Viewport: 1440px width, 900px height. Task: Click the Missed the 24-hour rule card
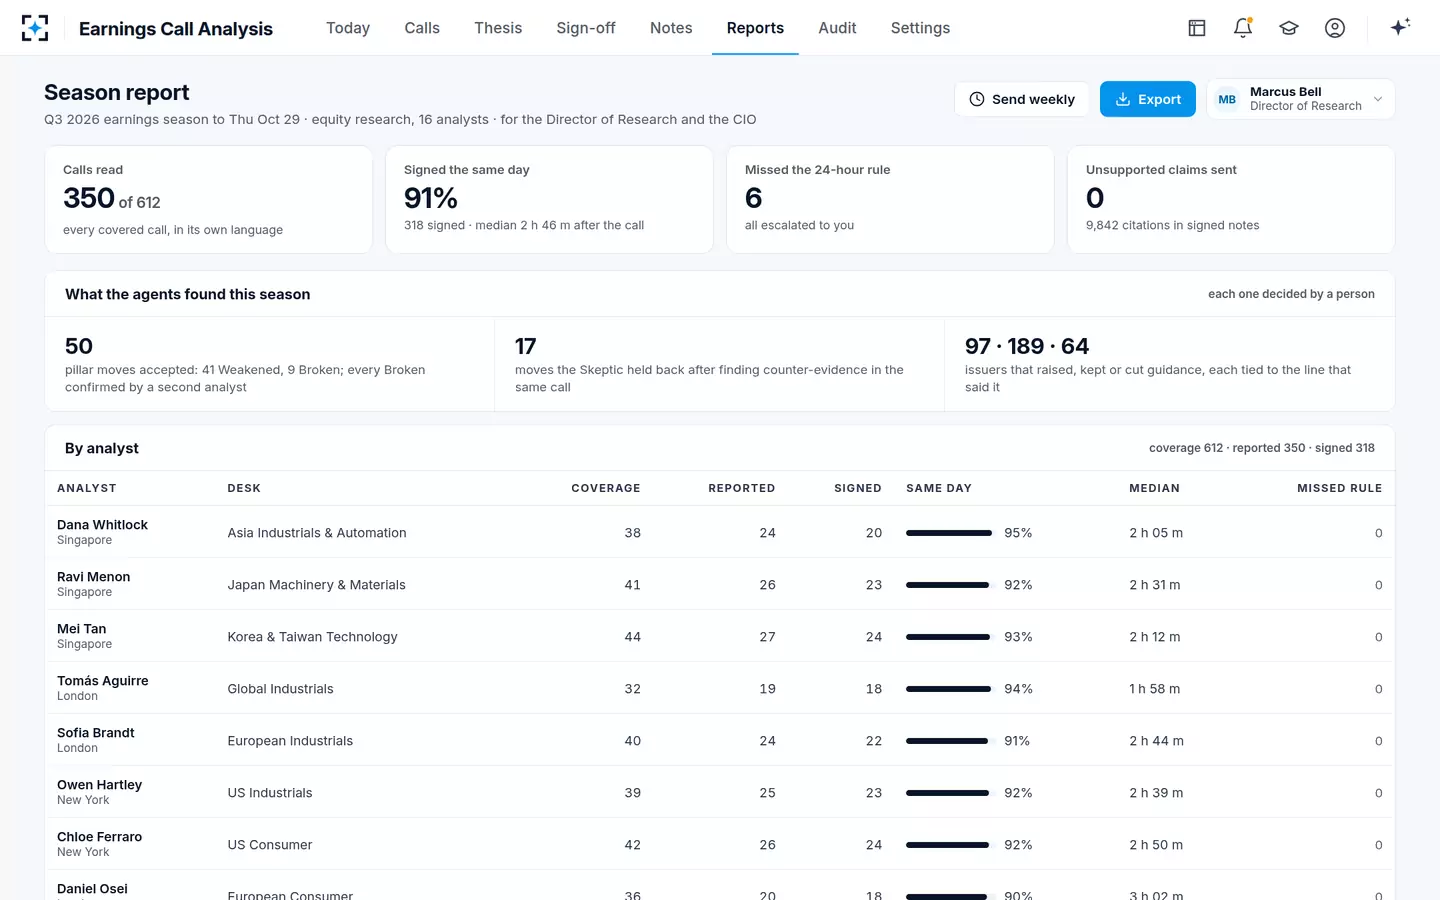pos(890,200)
